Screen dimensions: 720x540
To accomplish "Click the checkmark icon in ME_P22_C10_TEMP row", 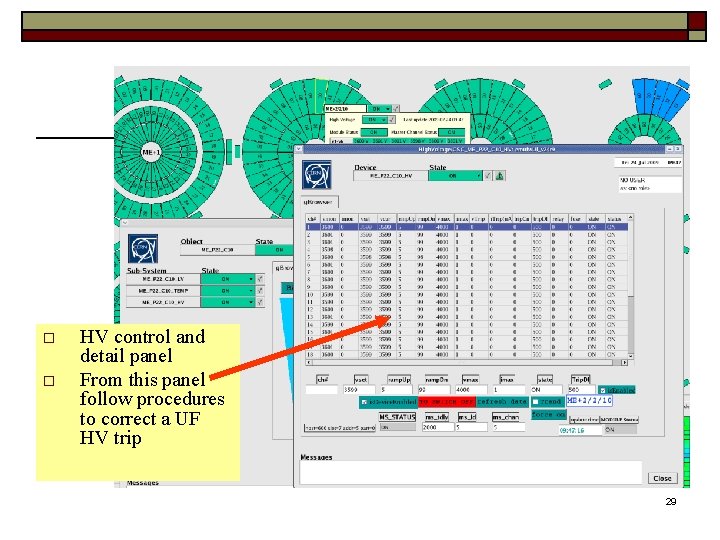I will (x=260, y=291).
